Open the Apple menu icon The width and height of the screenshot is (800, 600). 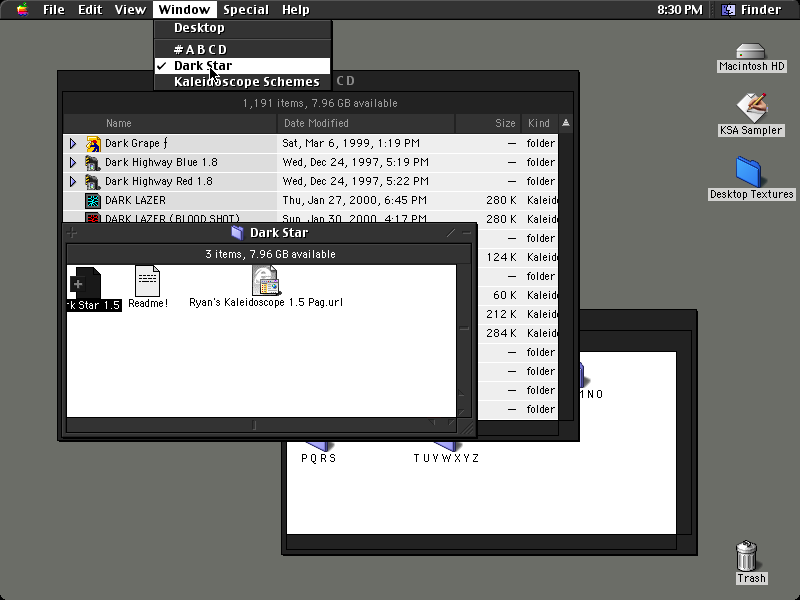(21, 10)
